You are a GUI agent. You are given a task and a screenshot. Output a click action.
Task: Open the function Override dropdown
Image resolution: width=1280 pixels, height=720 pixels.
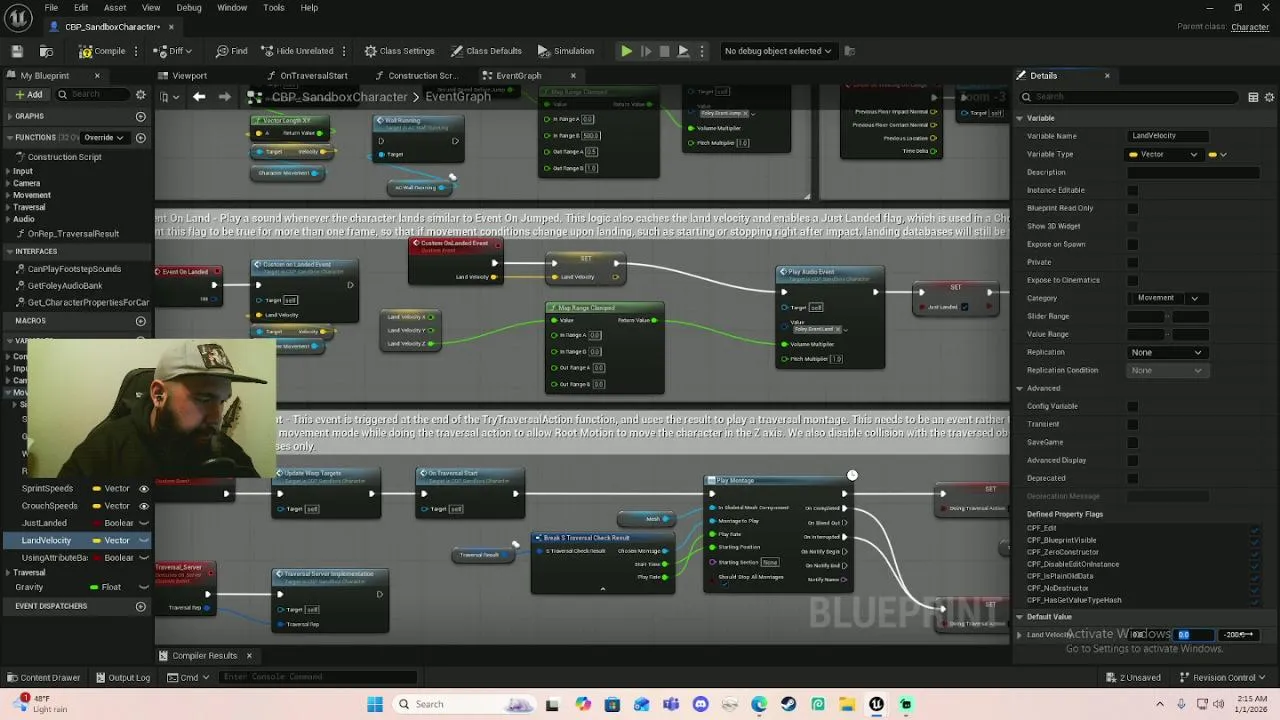tap(103, 137)
